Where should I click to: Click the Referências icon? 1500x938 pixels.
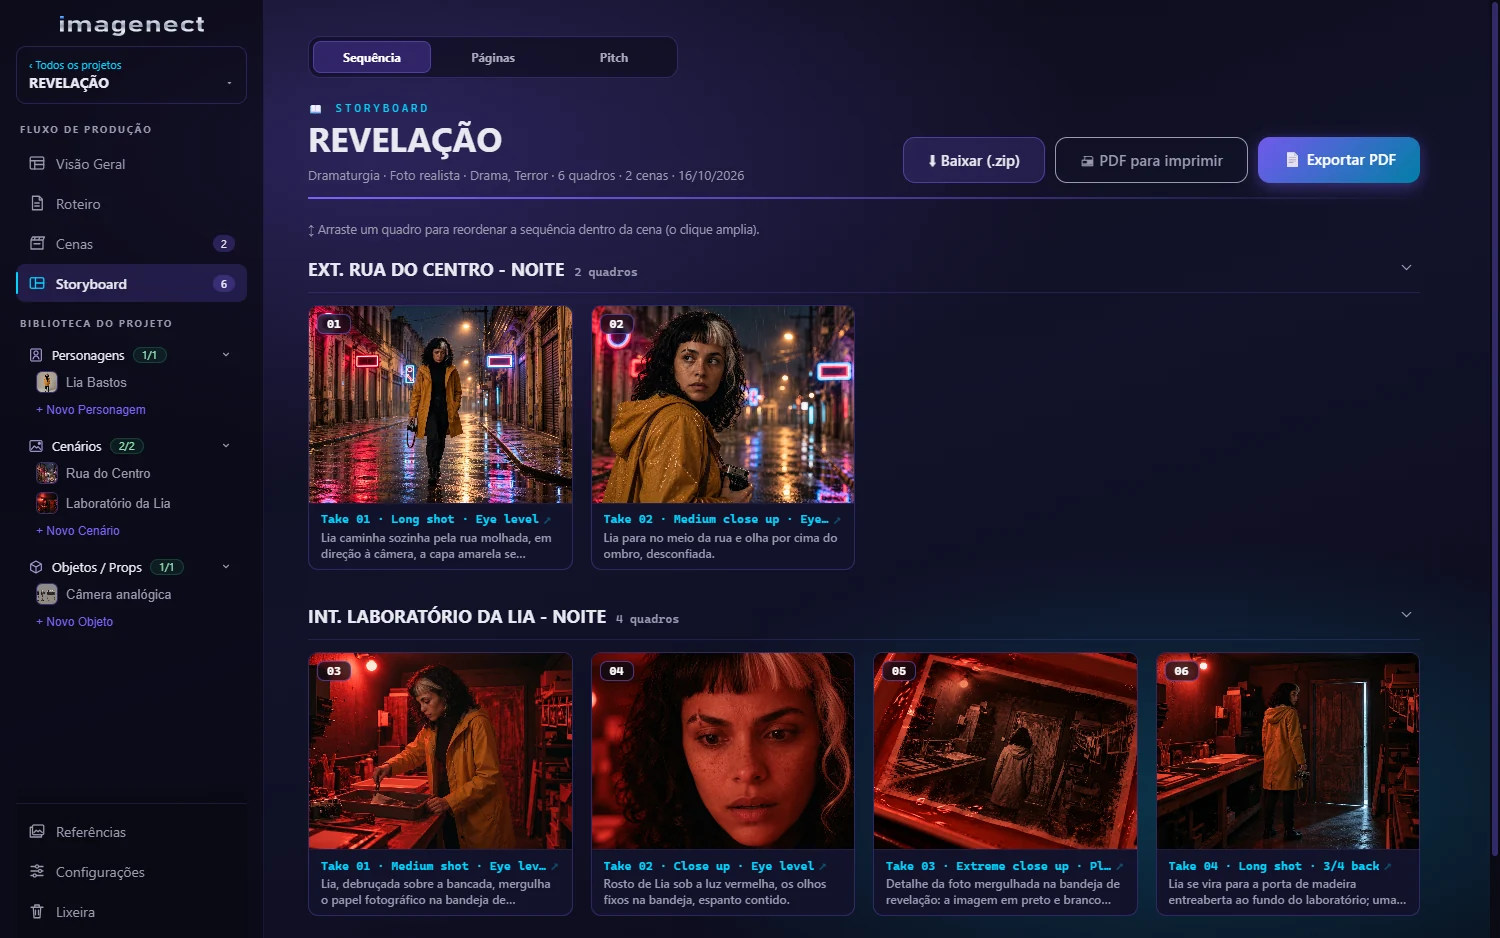37,832
